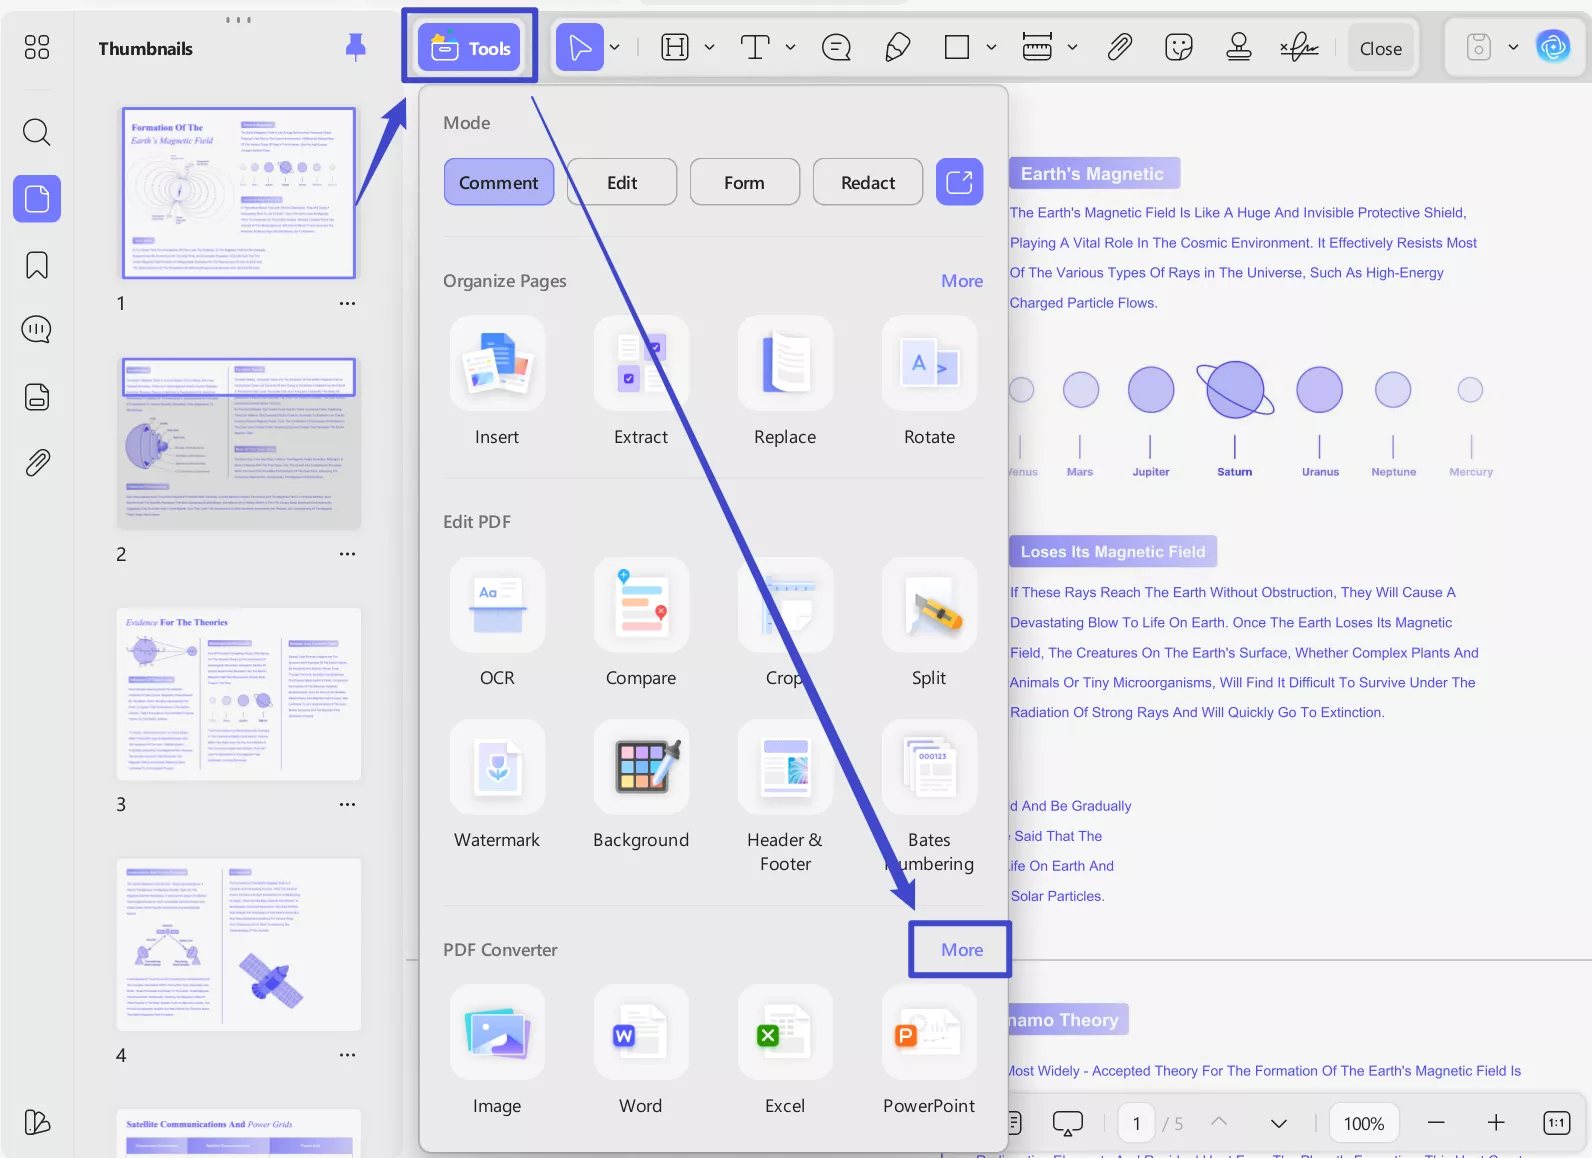1592x1158 pixels.
Task: Attach a file with paperclip tool
Action: tap(1120, 47)
